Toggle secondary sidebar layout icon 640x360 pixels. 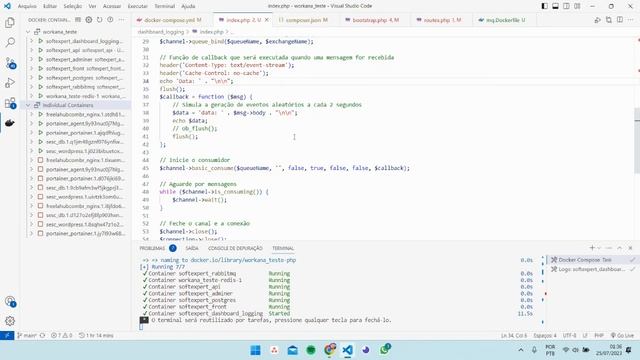tap(567, 6)
